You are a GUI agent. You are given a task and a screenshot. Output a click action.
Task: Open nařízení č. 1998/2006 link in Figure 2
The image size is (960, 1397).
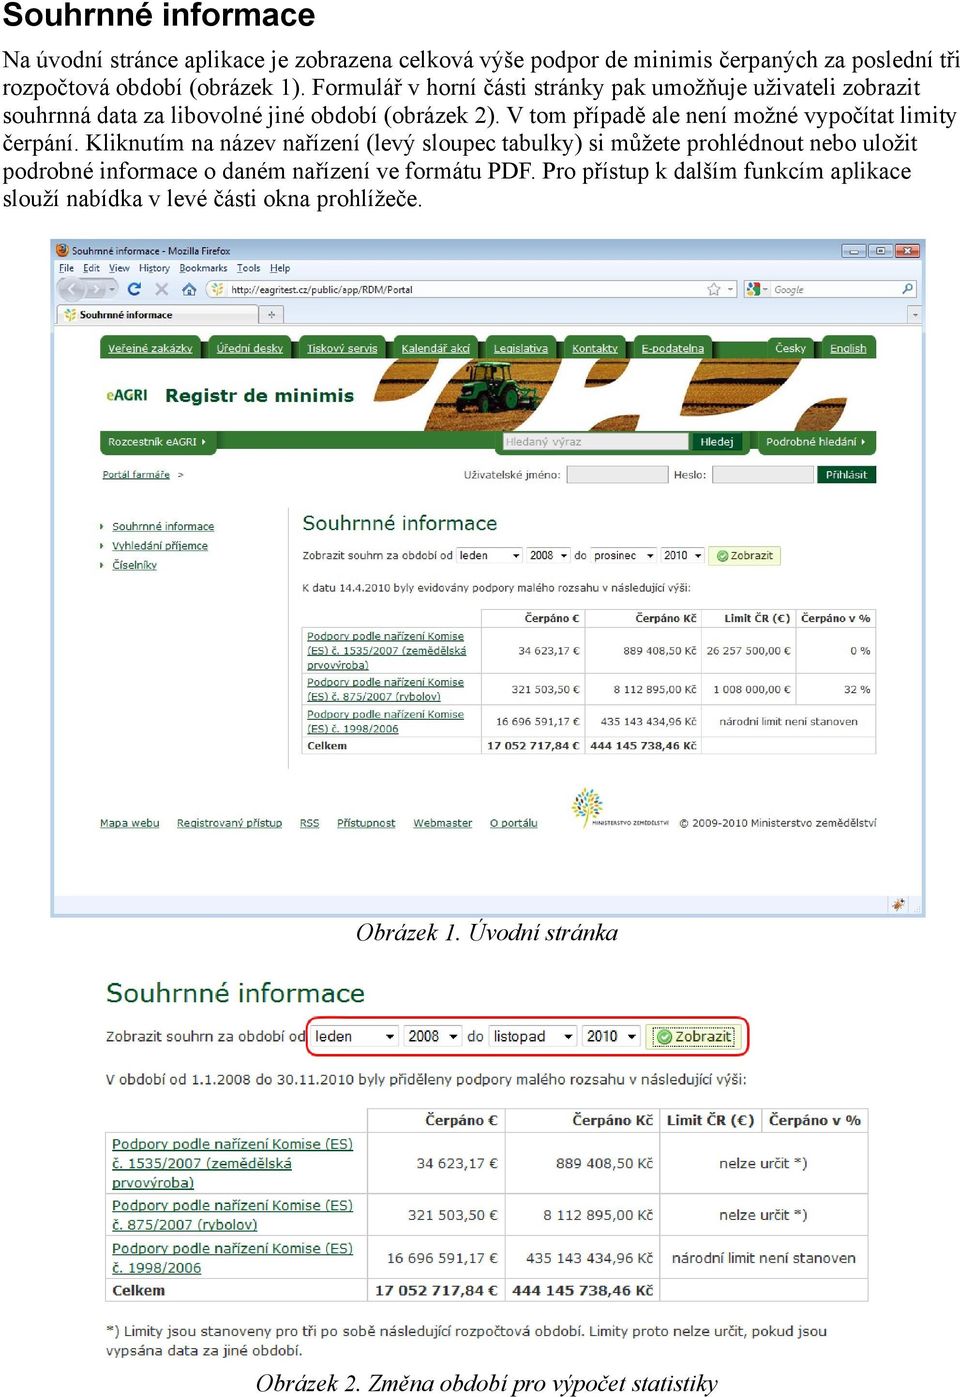232,1258
